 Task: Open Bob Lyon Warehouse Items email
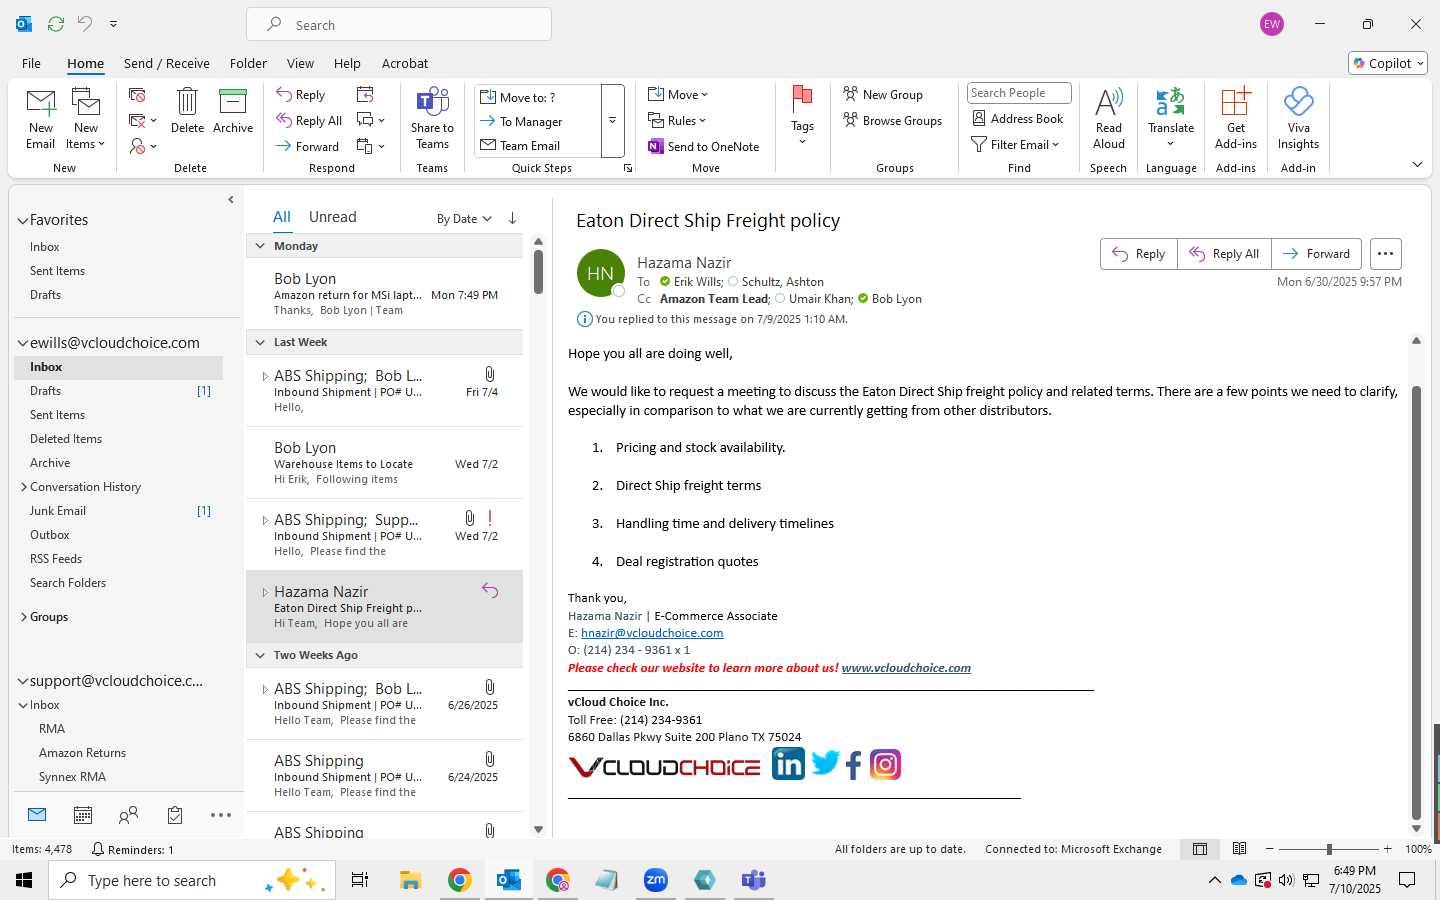pos(384,463)
